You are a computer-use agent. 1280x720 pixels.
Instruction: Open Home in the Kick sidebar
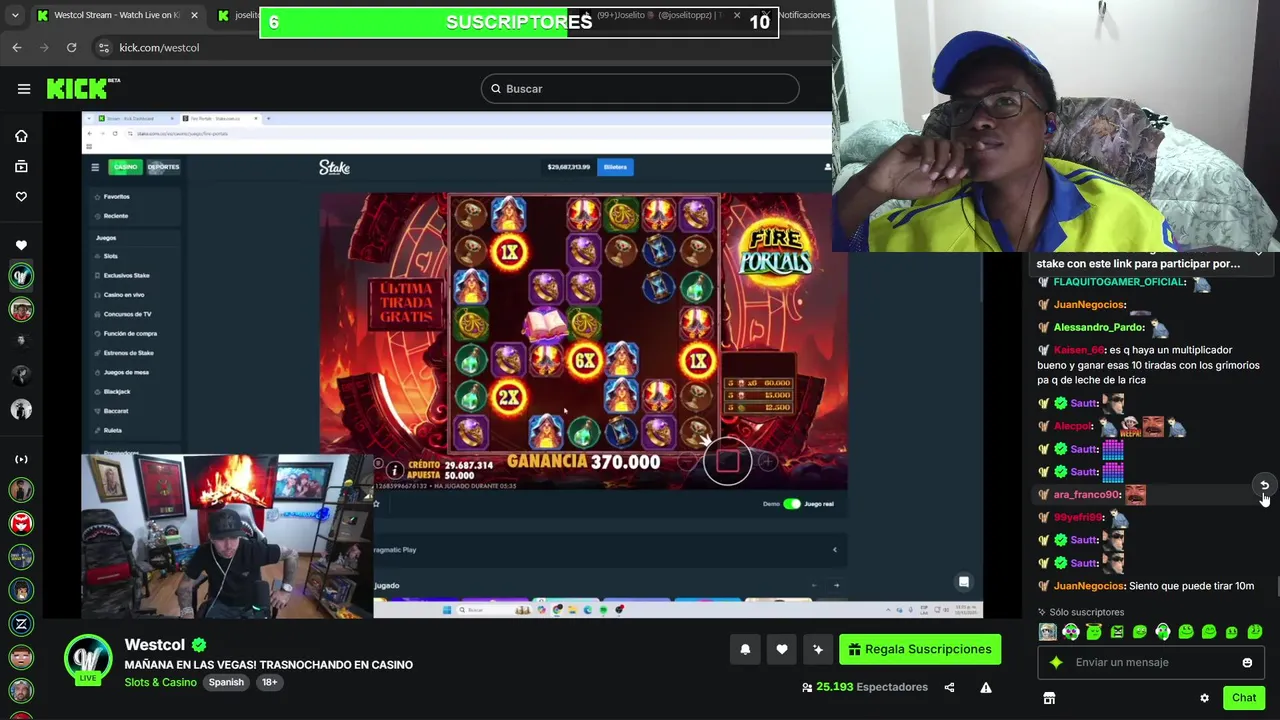(x=21, y=136)
